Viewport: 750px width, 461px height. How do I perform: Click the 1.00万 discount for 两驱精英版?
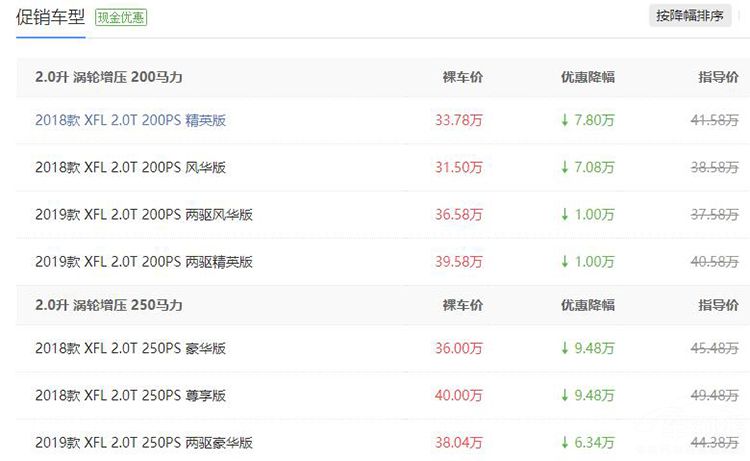[x=588, y=262]
